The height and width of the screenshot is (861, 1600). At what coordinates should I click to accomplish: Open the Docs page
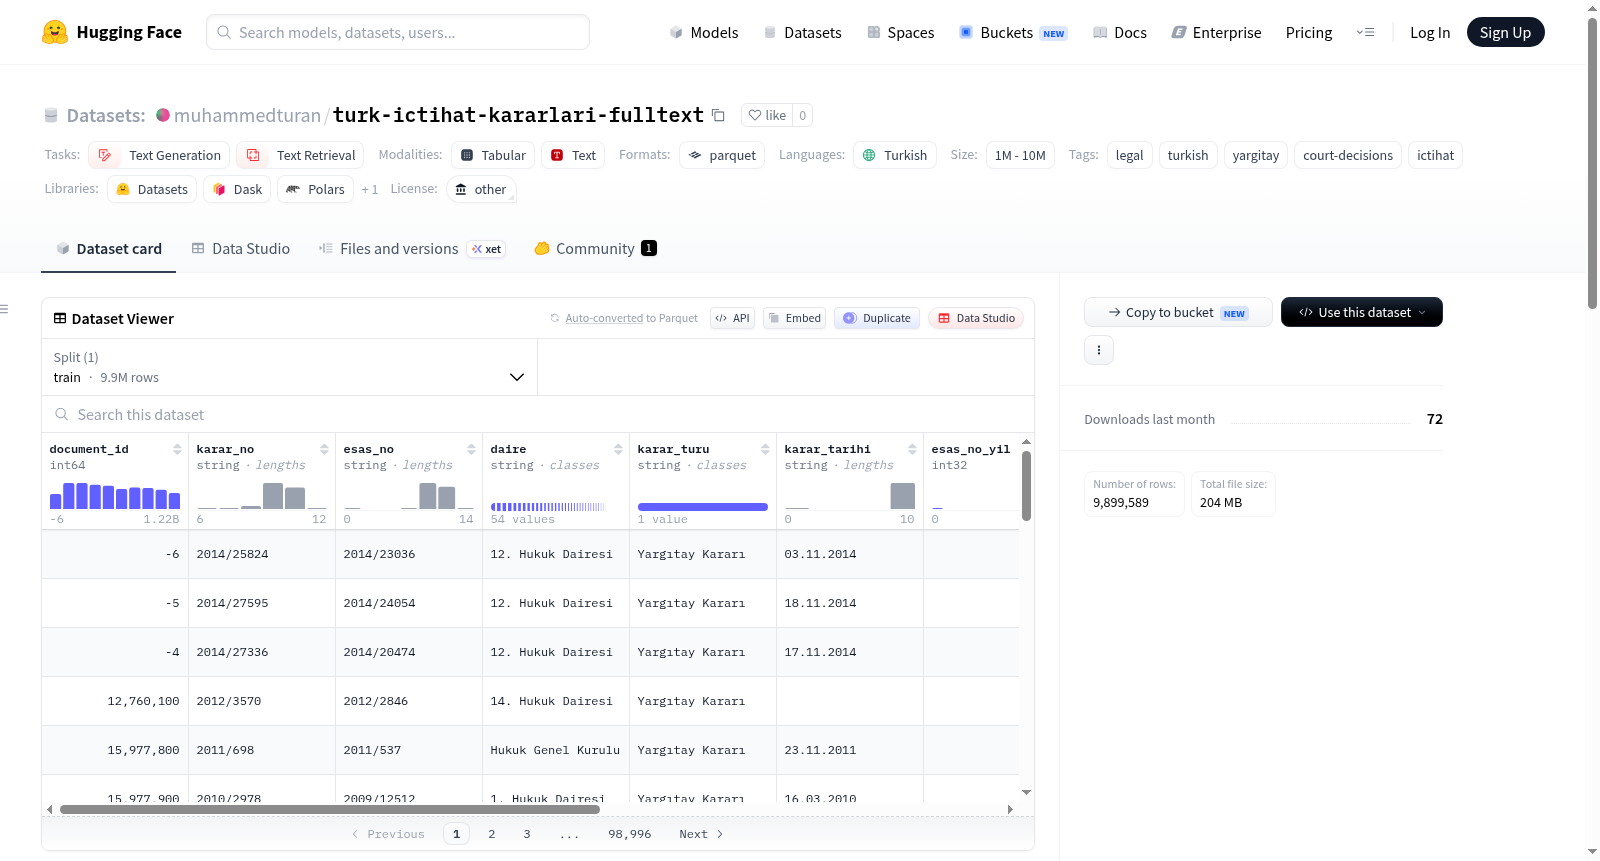[1120, 32]
